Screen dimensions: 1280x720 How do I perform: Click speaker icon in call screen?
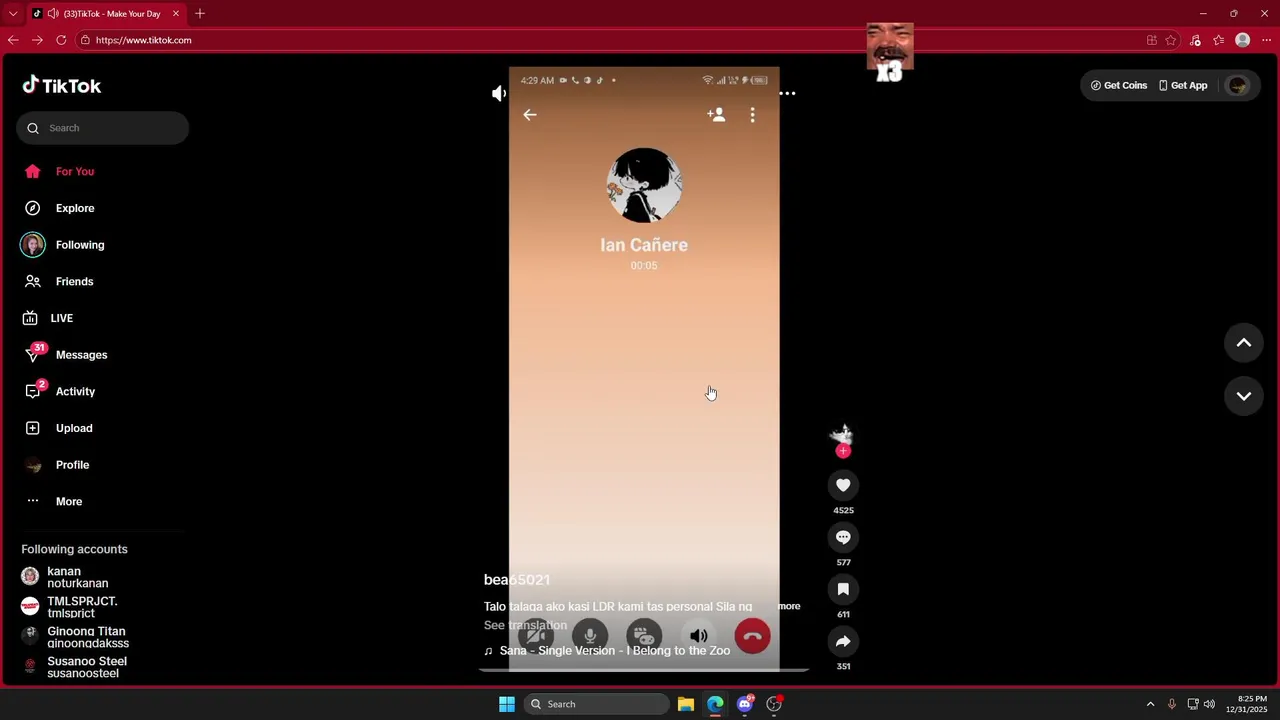[x=699, y=636]
